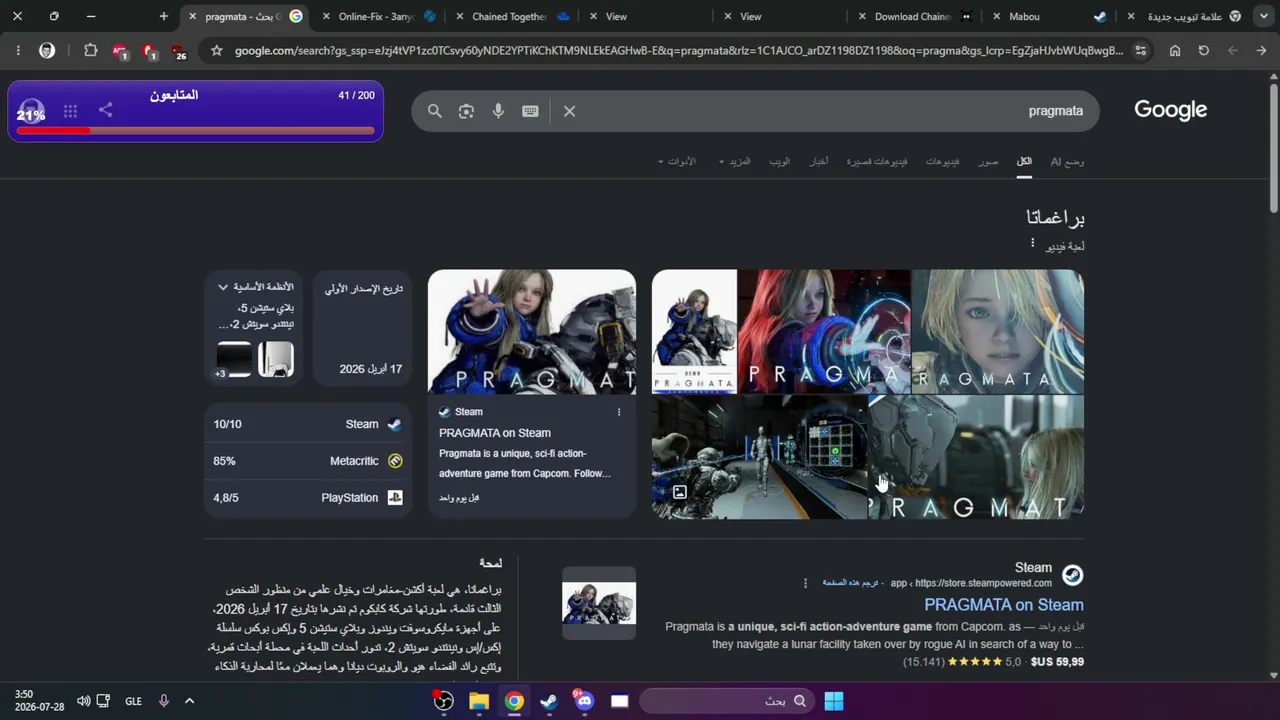Open File Explorer from the taskbar
Image resolution: width=1280 pixels, height=720 pixels.
[479, 701]
